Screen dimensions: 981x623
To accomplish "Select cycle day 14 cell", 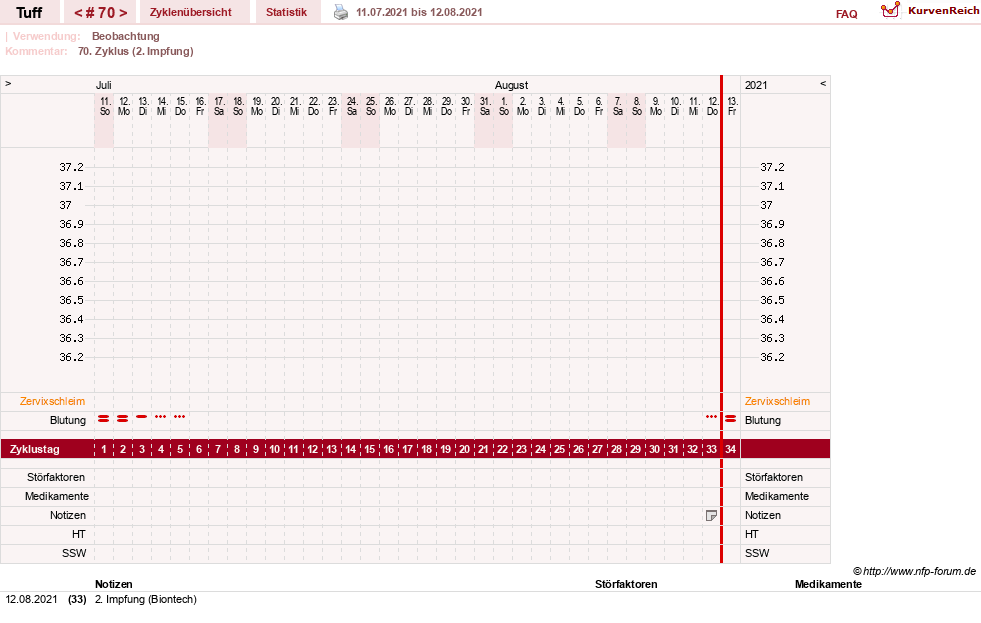I will (x=350, y=449).
